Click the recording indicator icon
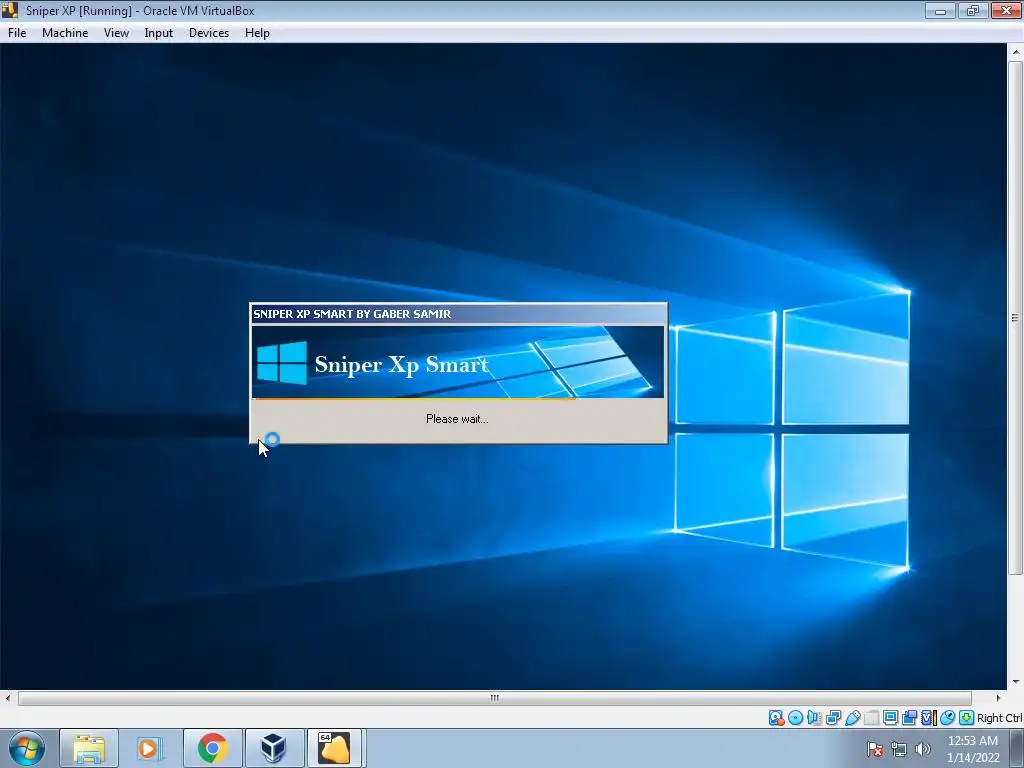The width and height of the screenshot is (1024, 768). point(909,718)
